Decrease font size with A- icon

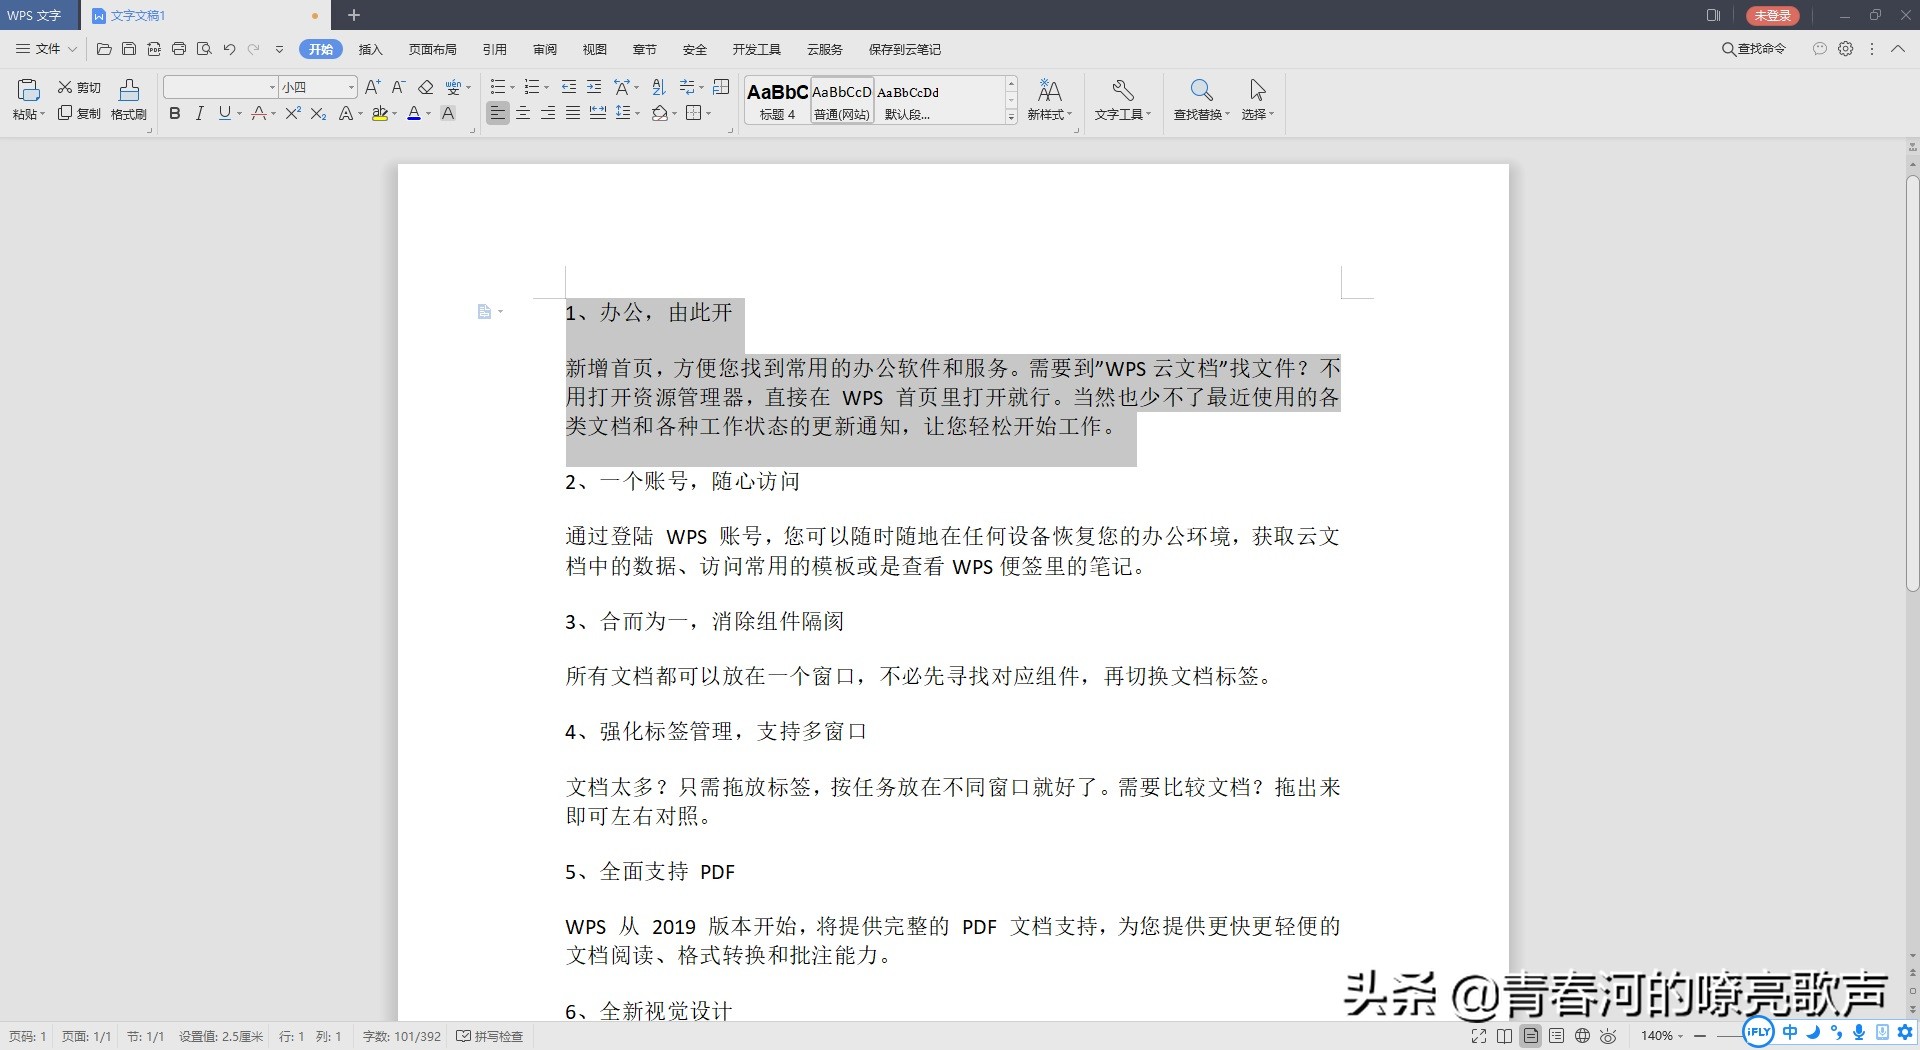coord(398,87)
